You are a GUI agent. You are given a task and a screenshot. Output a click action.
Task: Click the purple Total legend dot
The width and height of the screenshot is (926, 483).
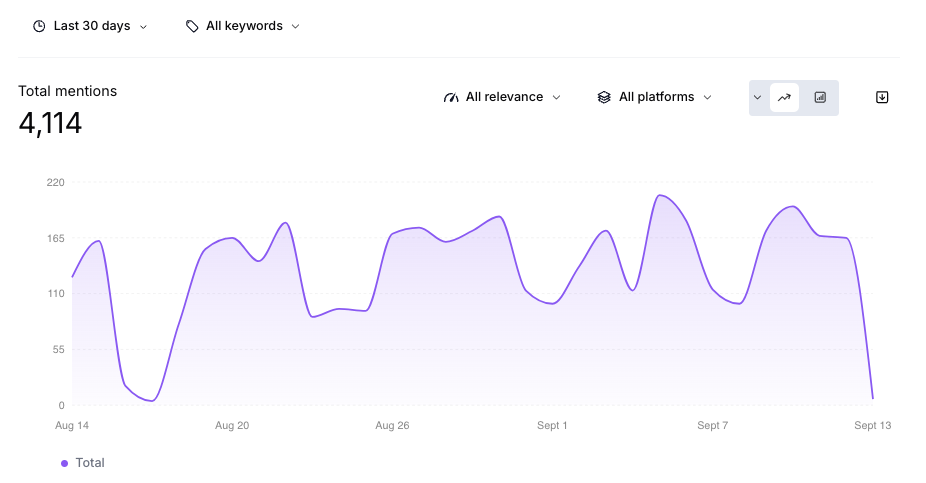(x=65, y=463)
